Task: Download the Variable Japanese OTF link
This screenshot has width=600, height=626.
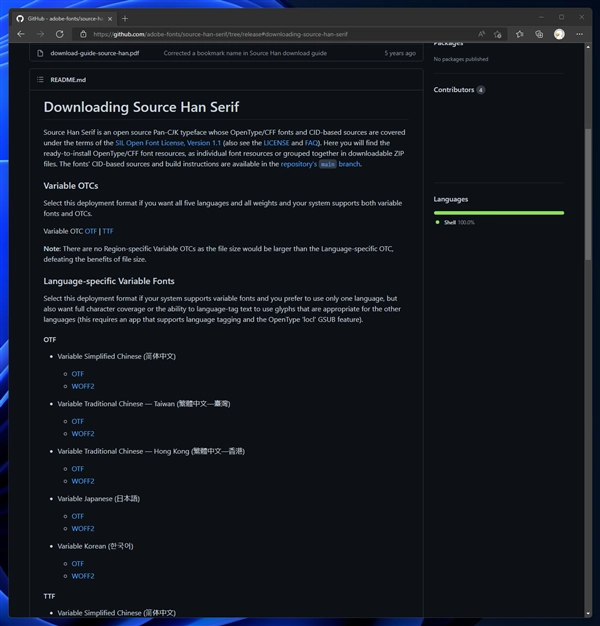Action: [77, 517]
